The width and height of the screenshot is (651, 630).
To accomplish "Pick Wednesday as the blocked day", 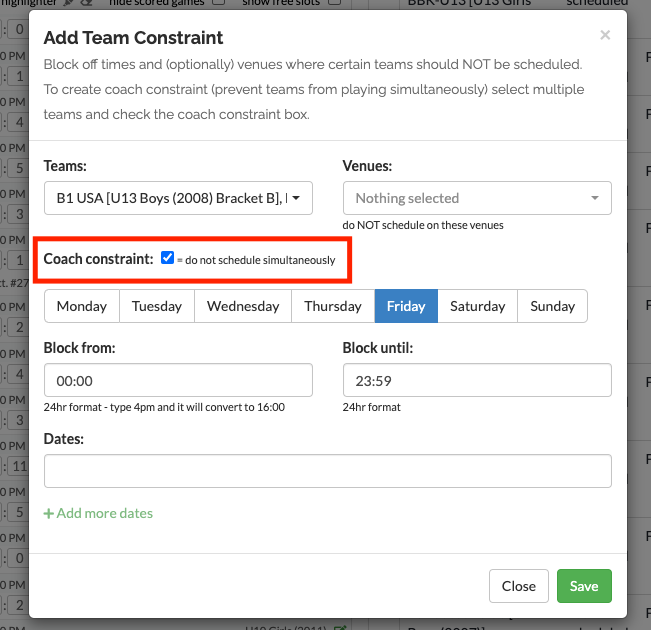I will [x=243, y=306].
